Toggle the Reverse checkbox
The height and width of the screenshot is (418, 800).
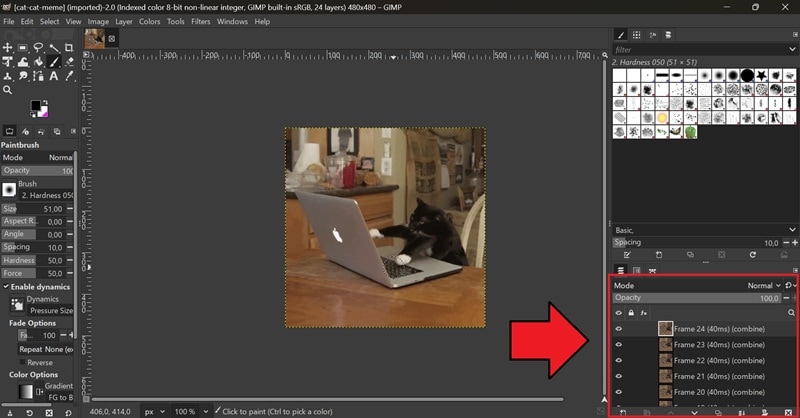pyautogui.click(x=22, y=362)
